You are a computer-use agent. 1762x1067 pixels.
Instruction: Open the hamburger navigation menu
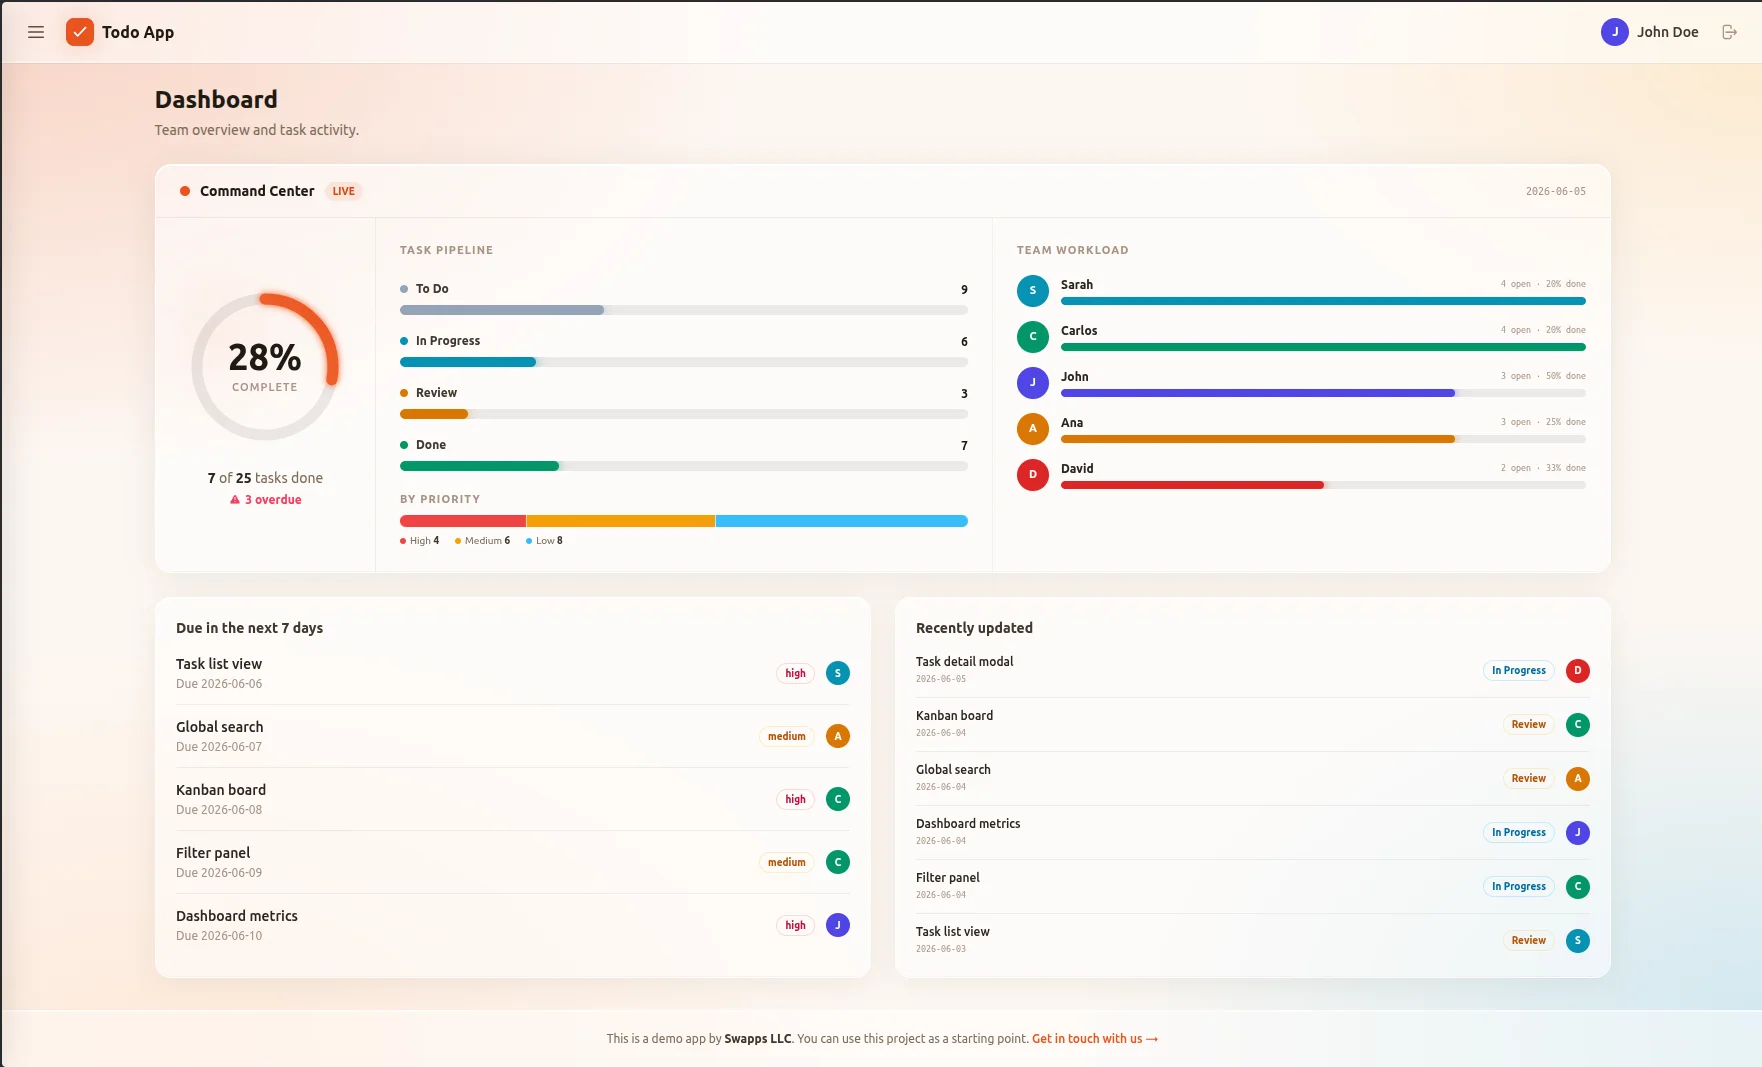point(36,32)
